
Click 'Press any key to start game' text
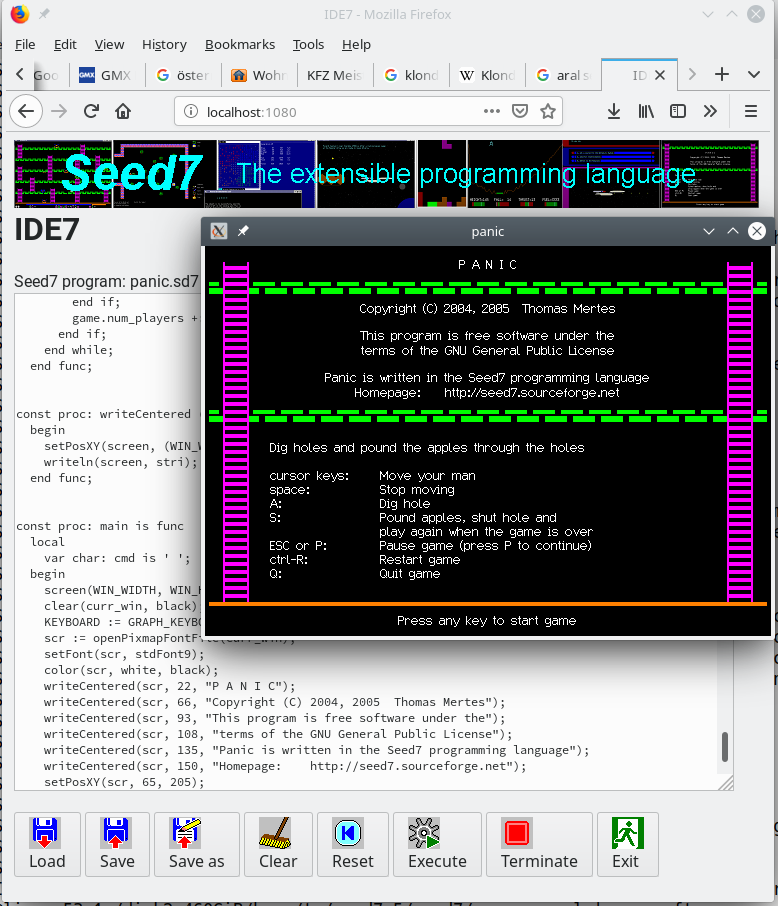coord(486,621)
